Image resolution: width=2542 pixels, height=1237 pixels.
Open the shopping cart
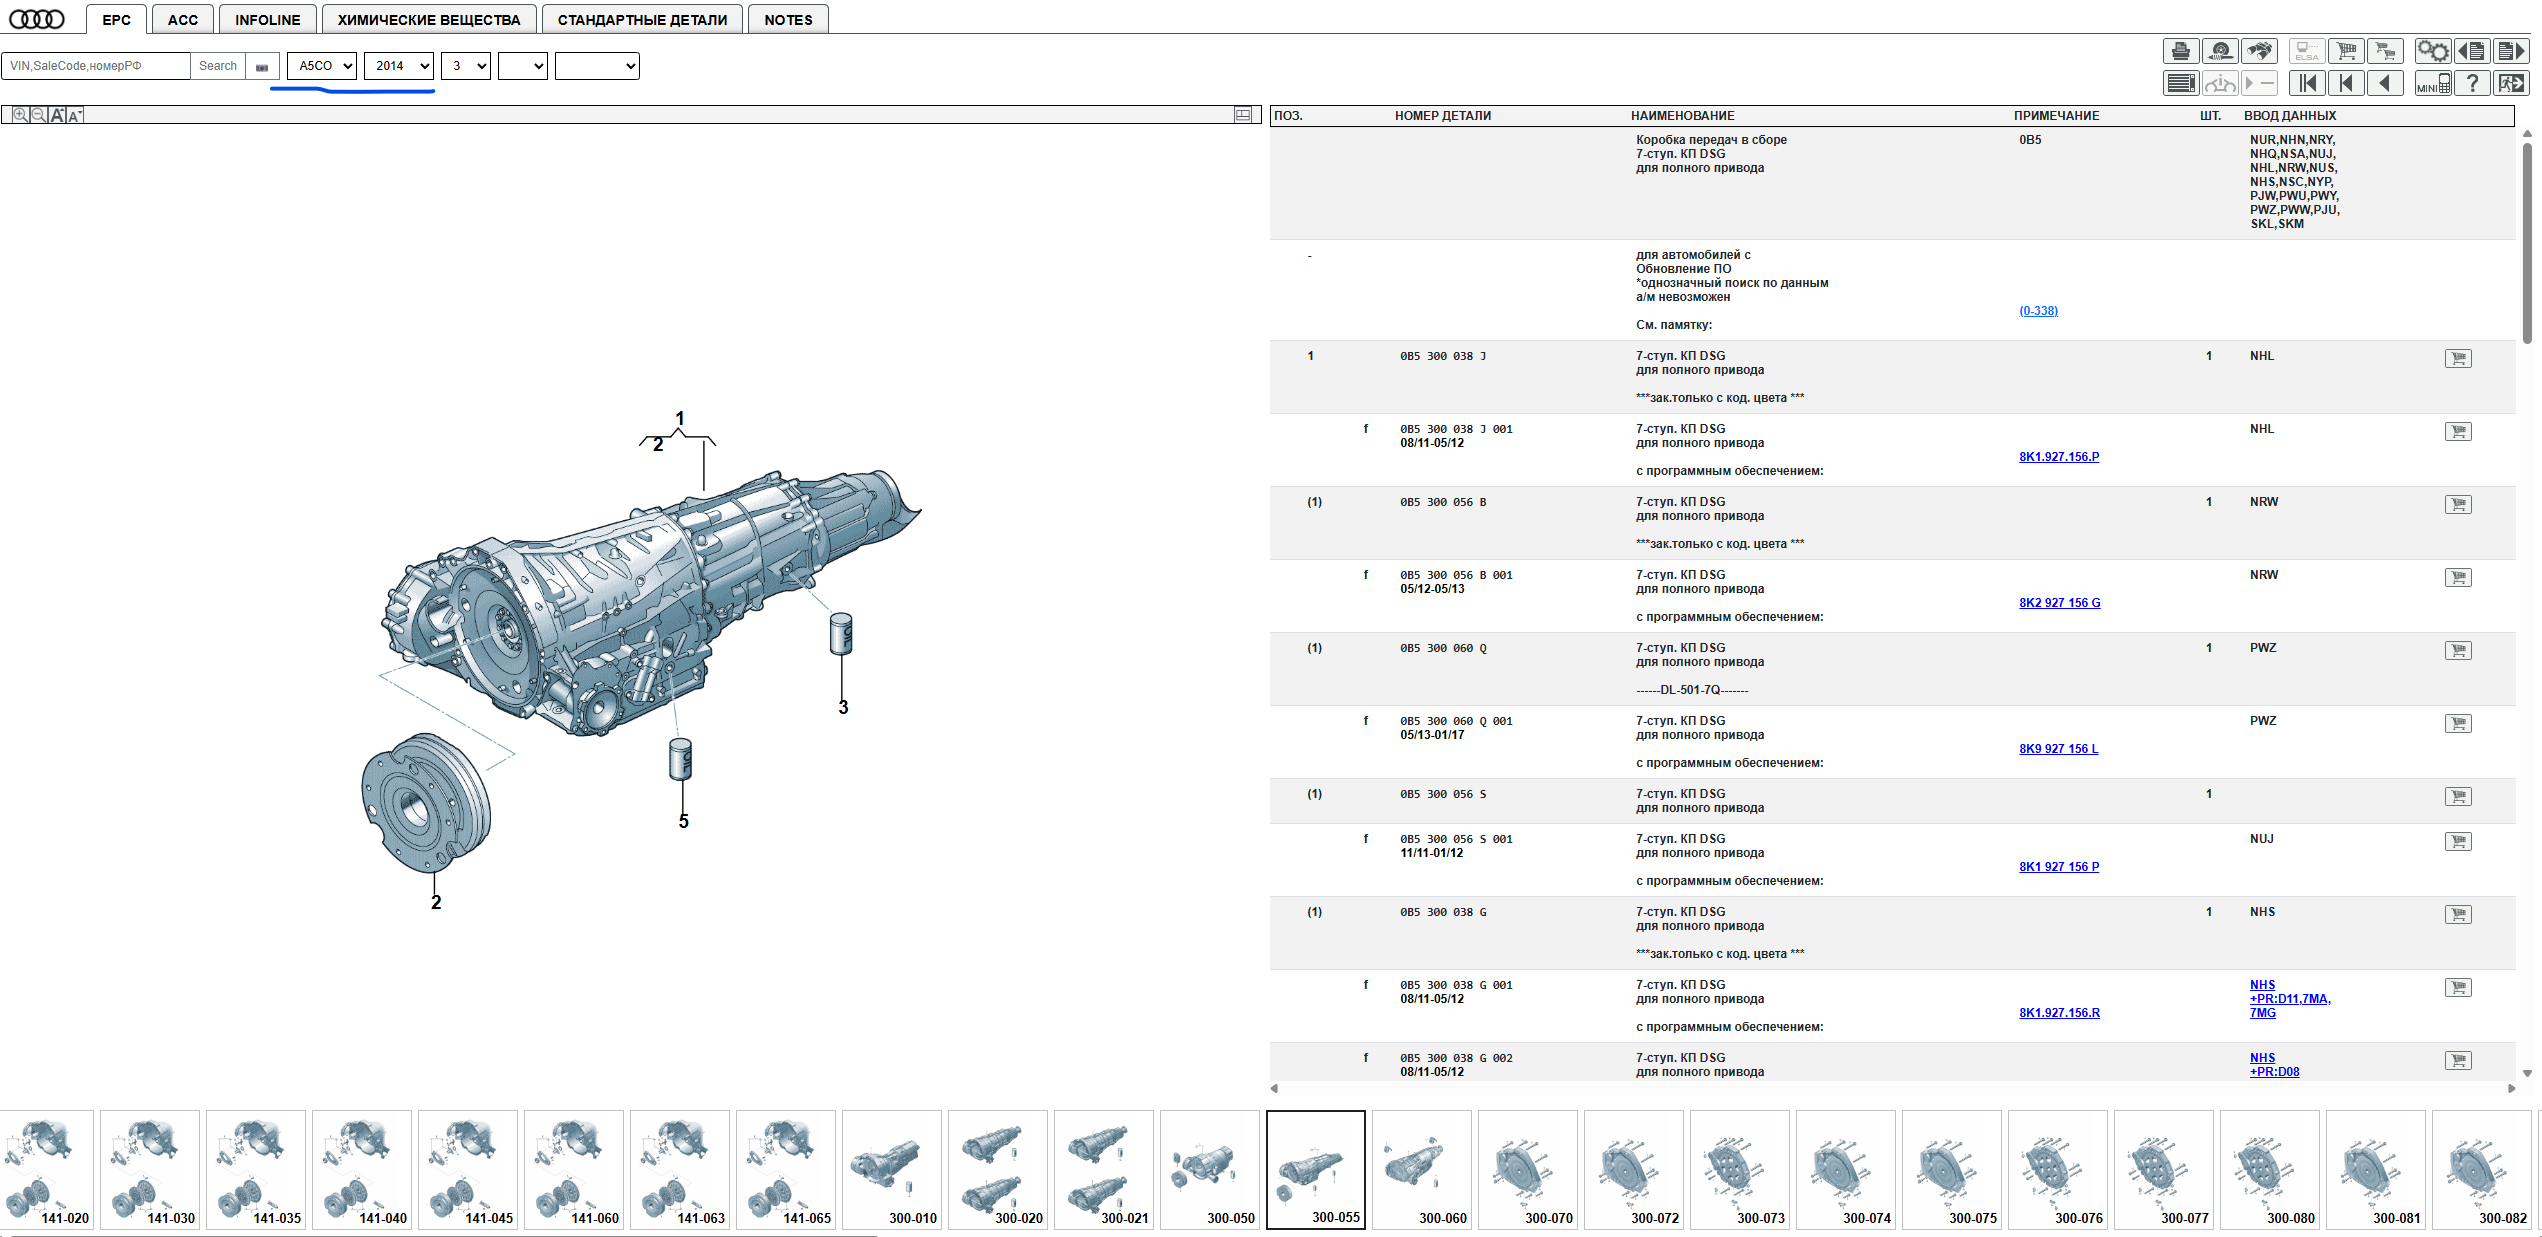(2345, 51)
